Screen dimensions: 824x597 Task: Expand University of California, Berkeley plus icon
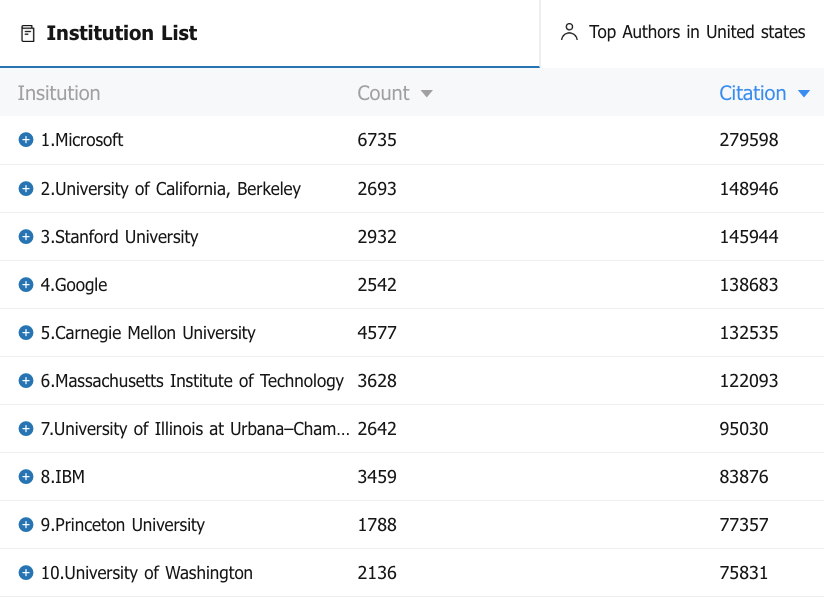[x=26, y=188]
